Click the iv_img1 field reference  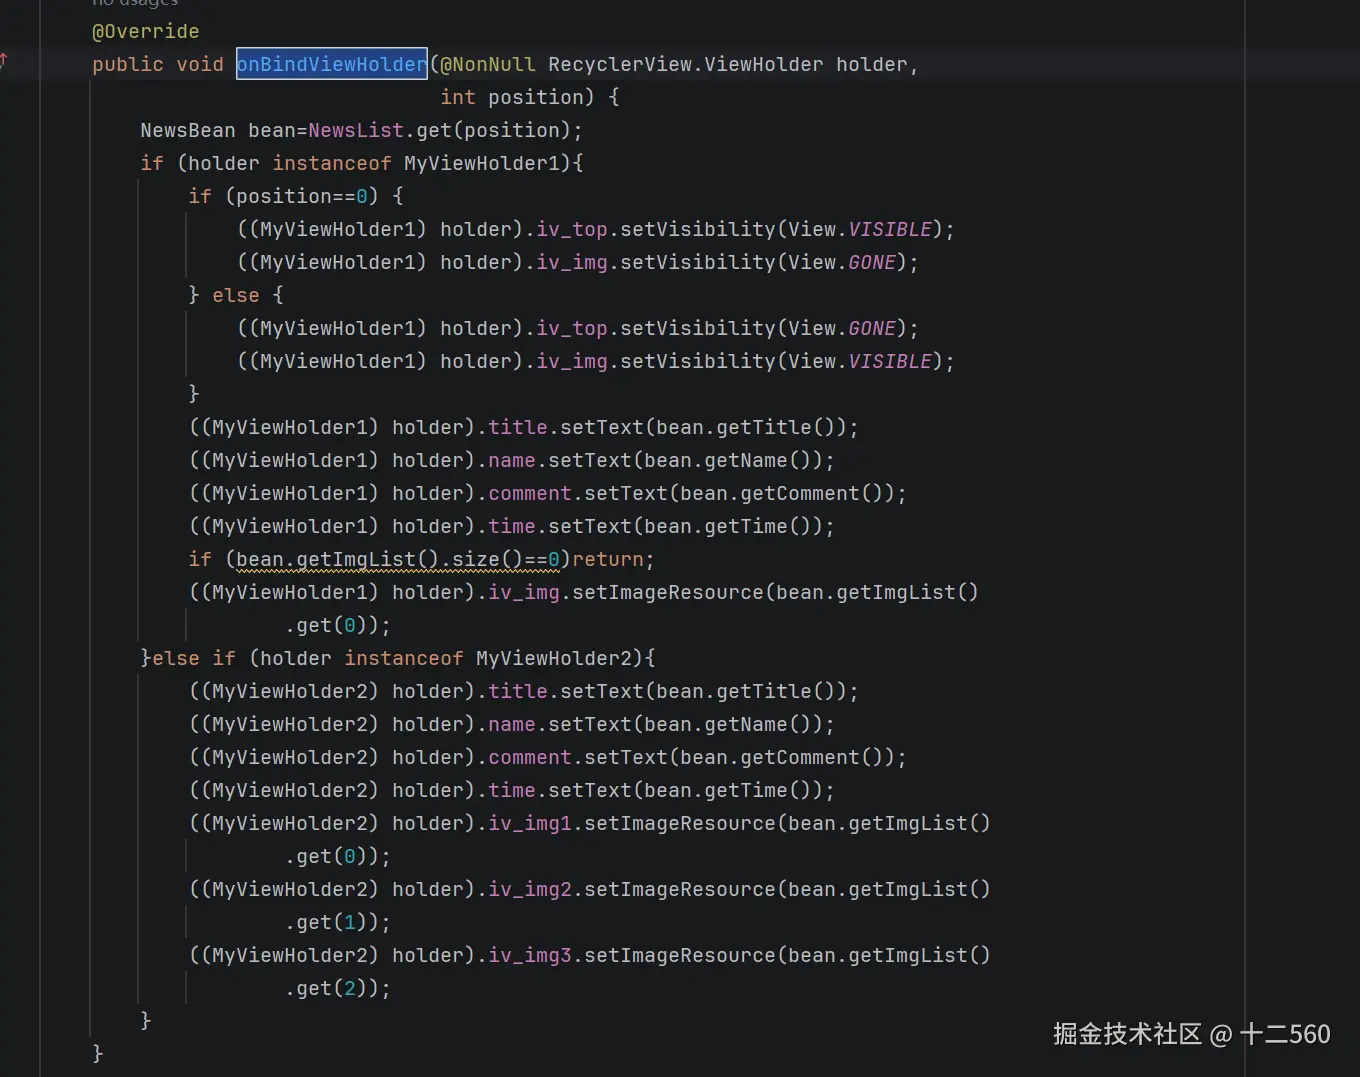tap(530, 823)
